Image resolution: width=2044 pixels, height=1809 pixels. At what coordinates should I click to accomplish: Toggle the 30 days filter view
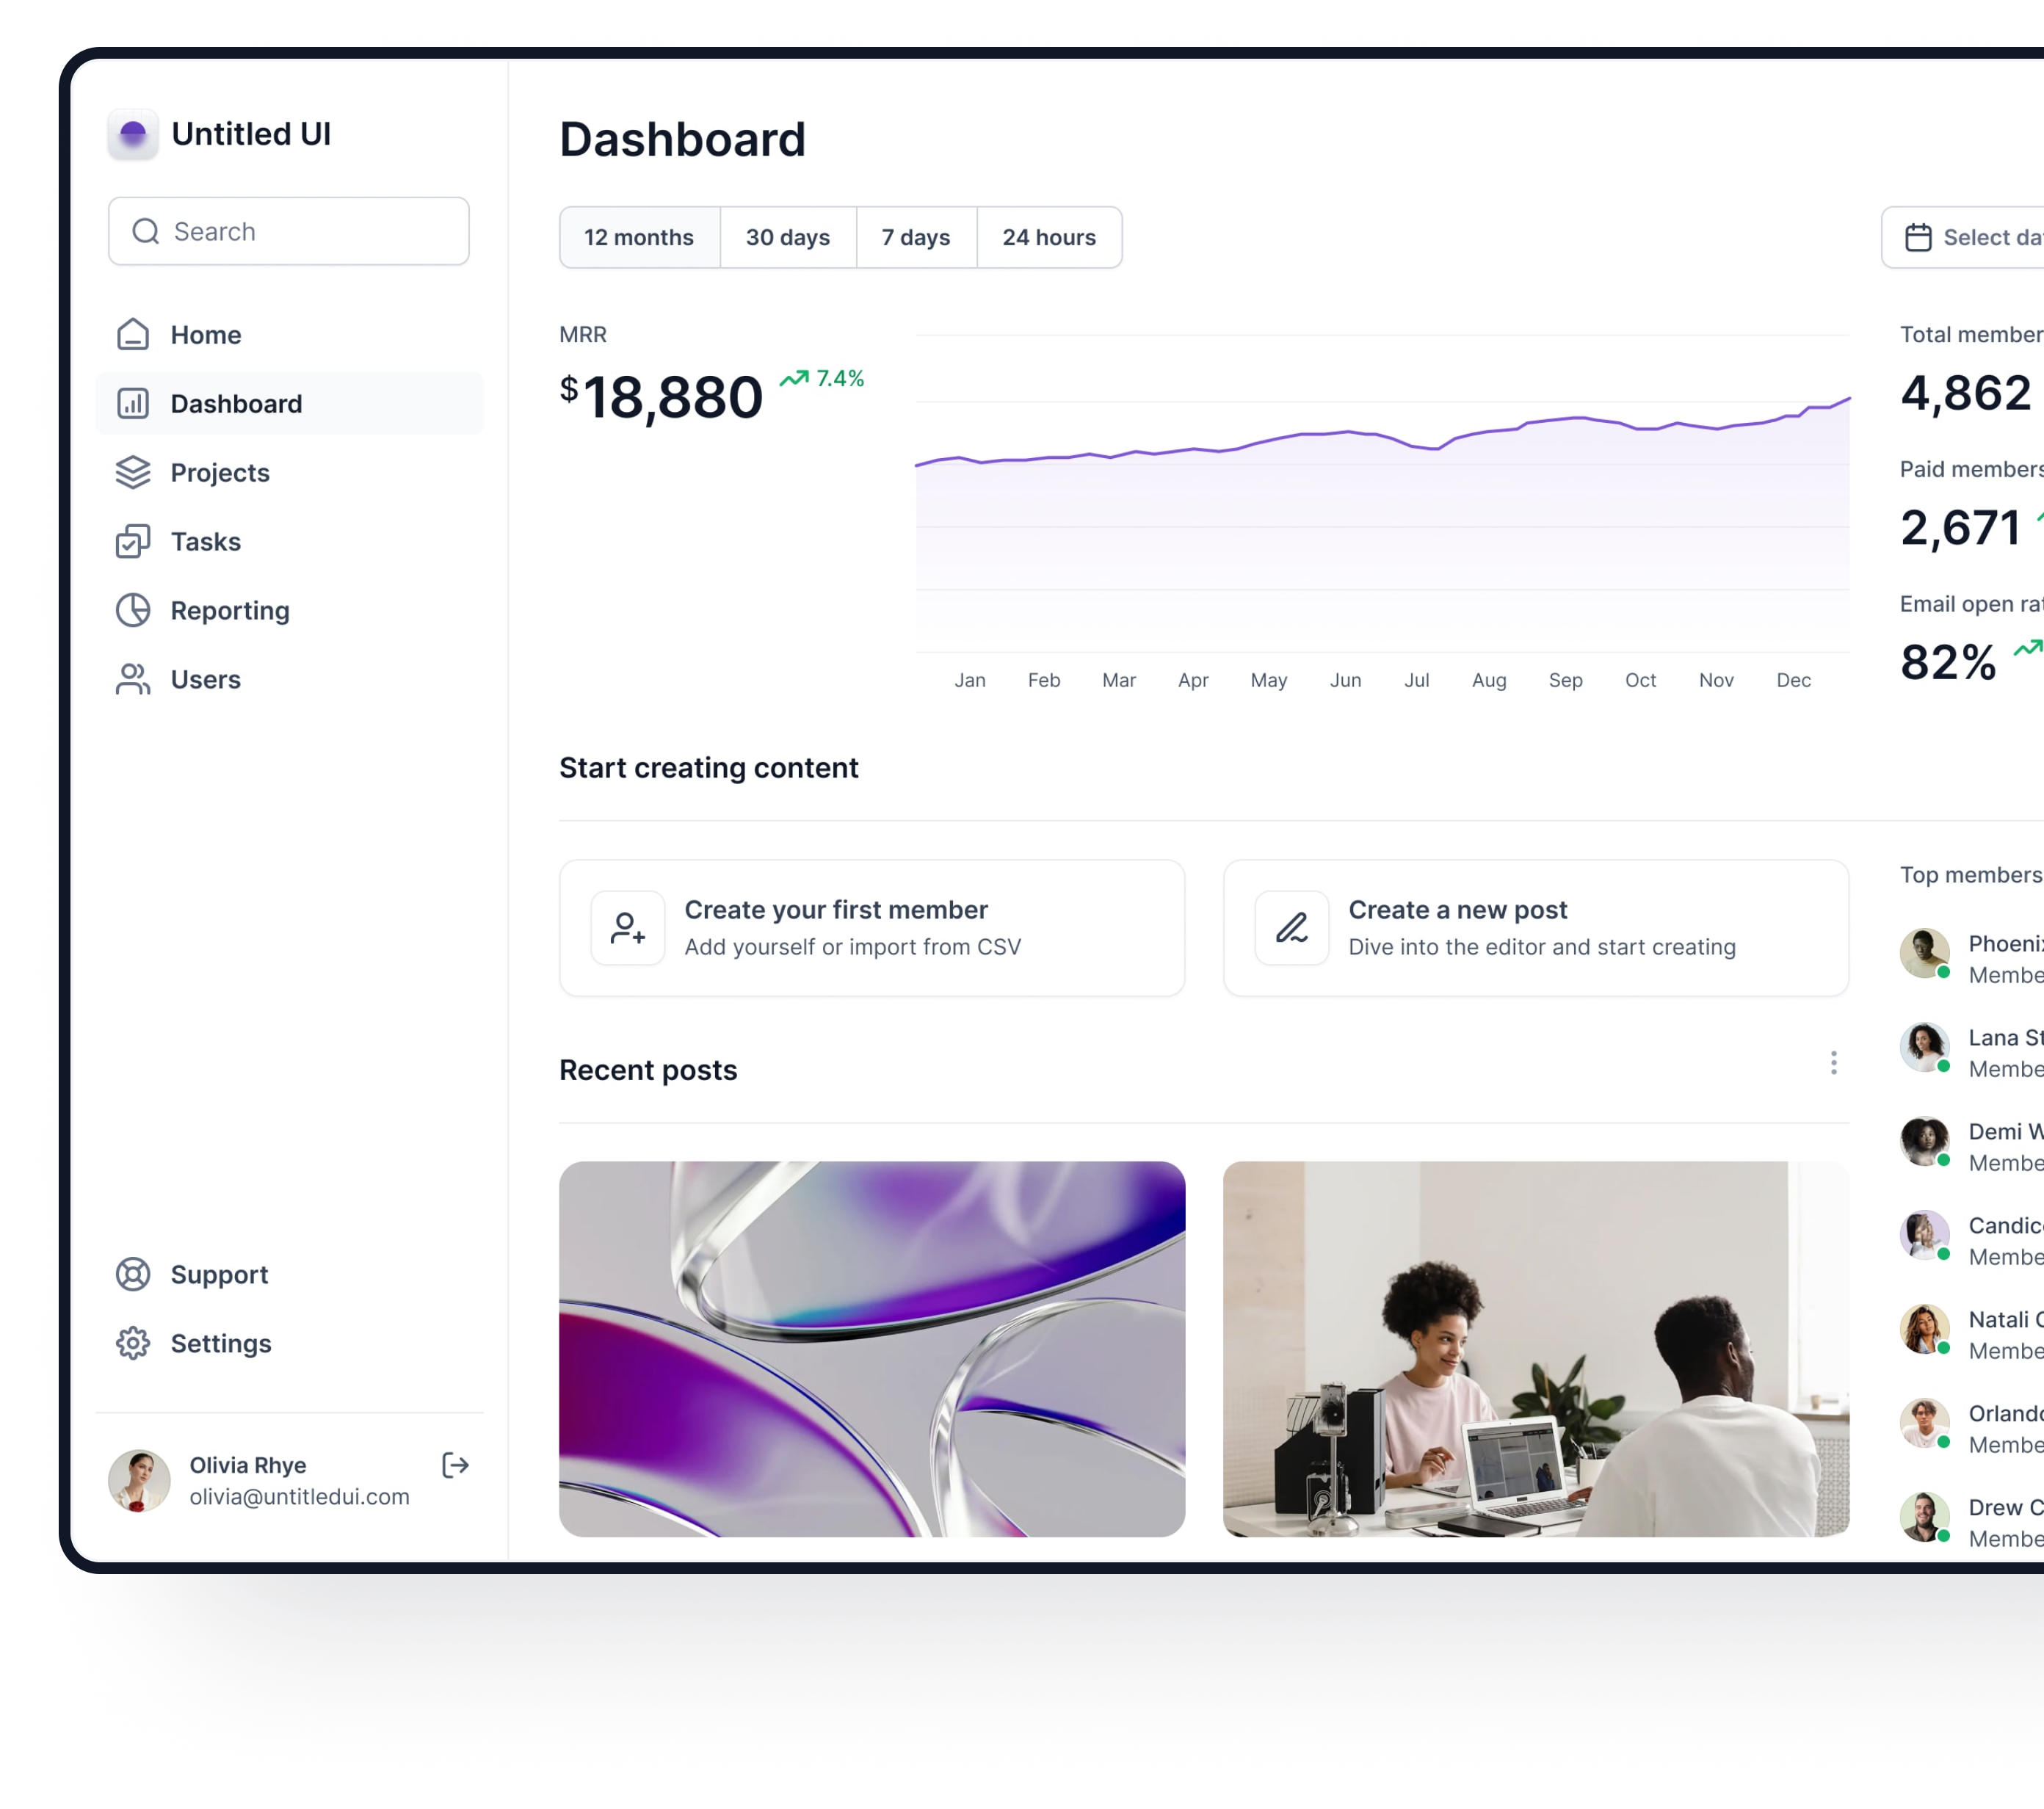pyautogui.click(x=787, y=237)
